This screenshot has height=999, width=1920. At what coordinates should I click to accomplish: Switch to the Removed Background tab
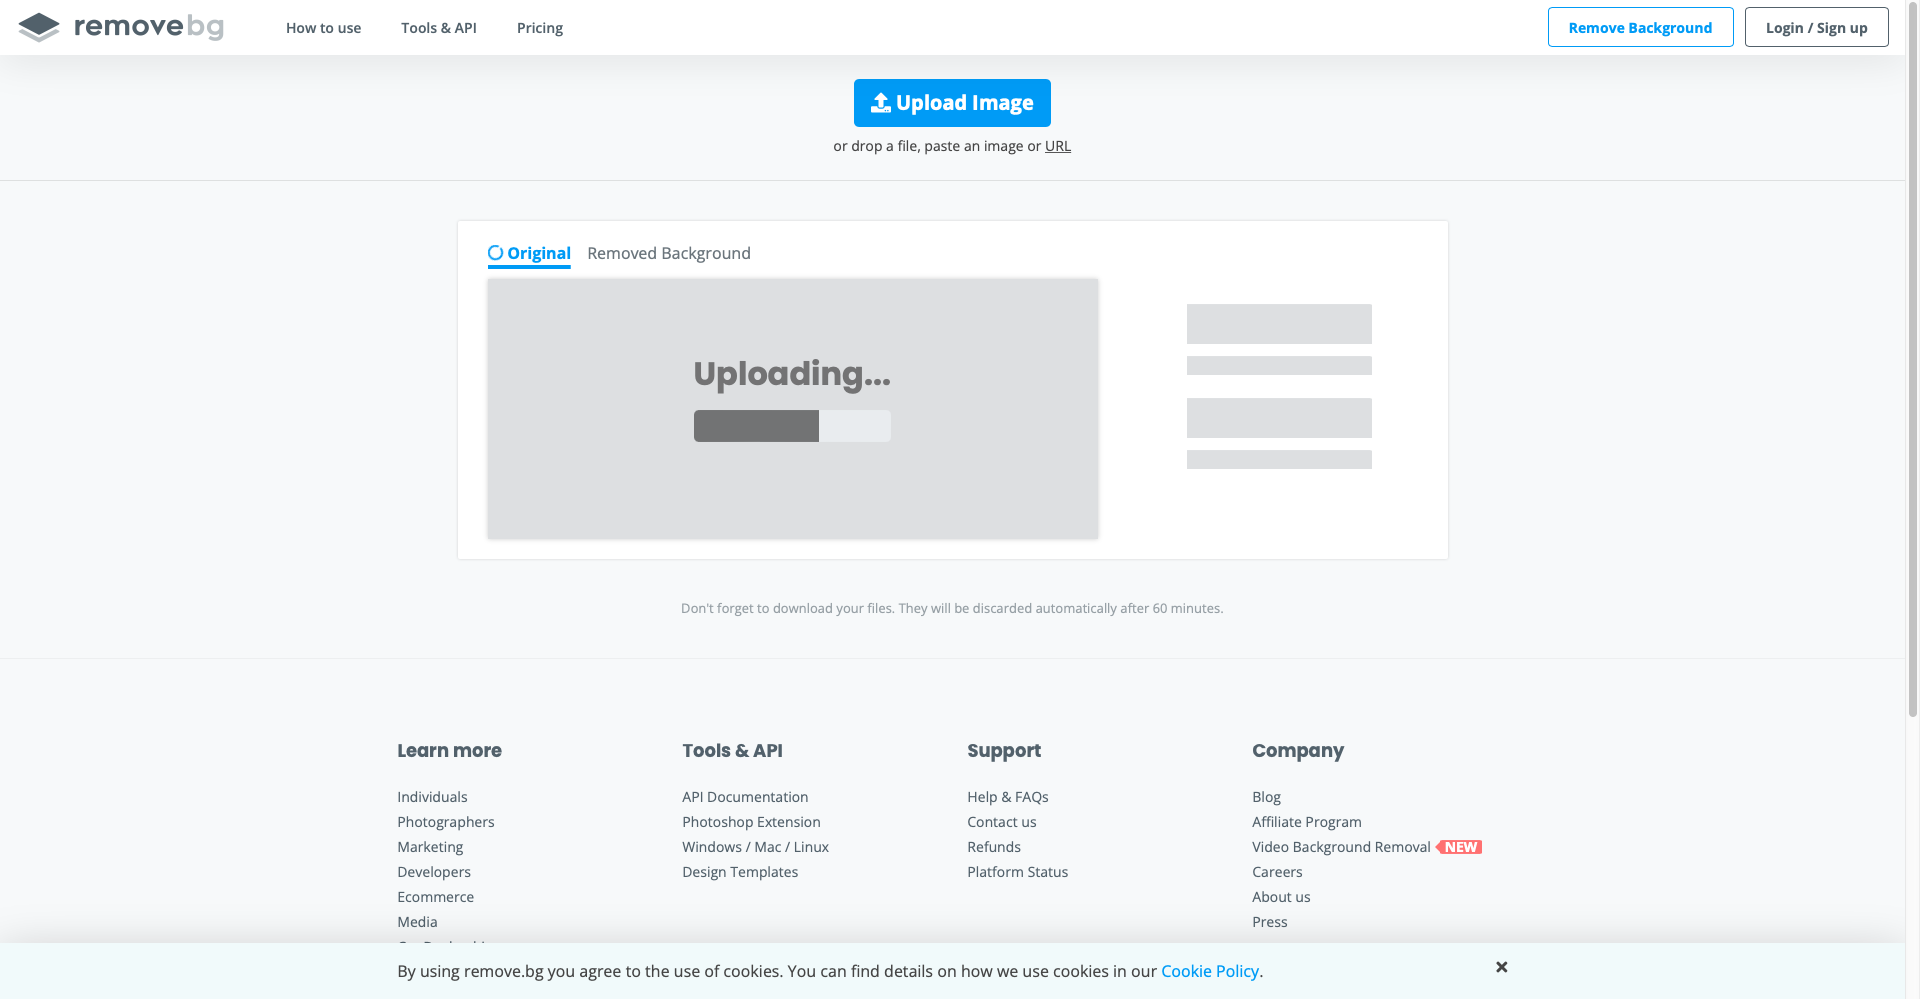[669, 253]
